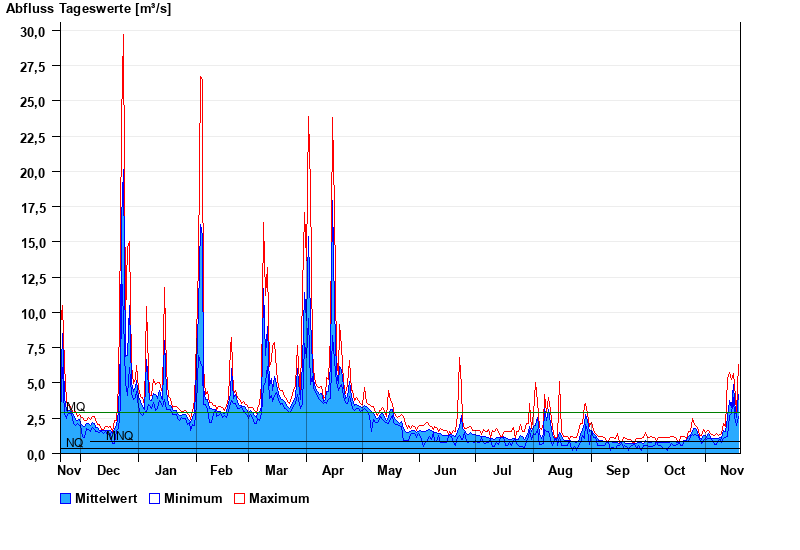The image size is (800, 550).
Task: Click the 0,0 y-axis value
Action: 37,454
